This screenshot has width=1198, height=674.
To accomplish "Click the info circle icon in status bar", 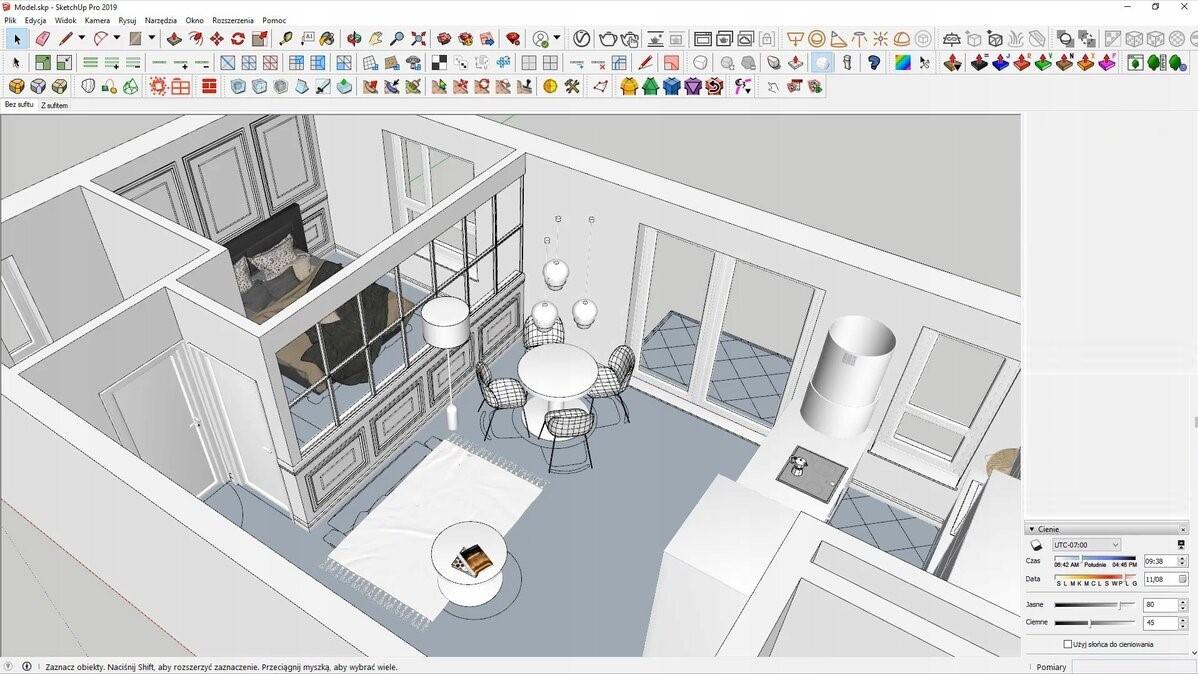I will 27,666.
